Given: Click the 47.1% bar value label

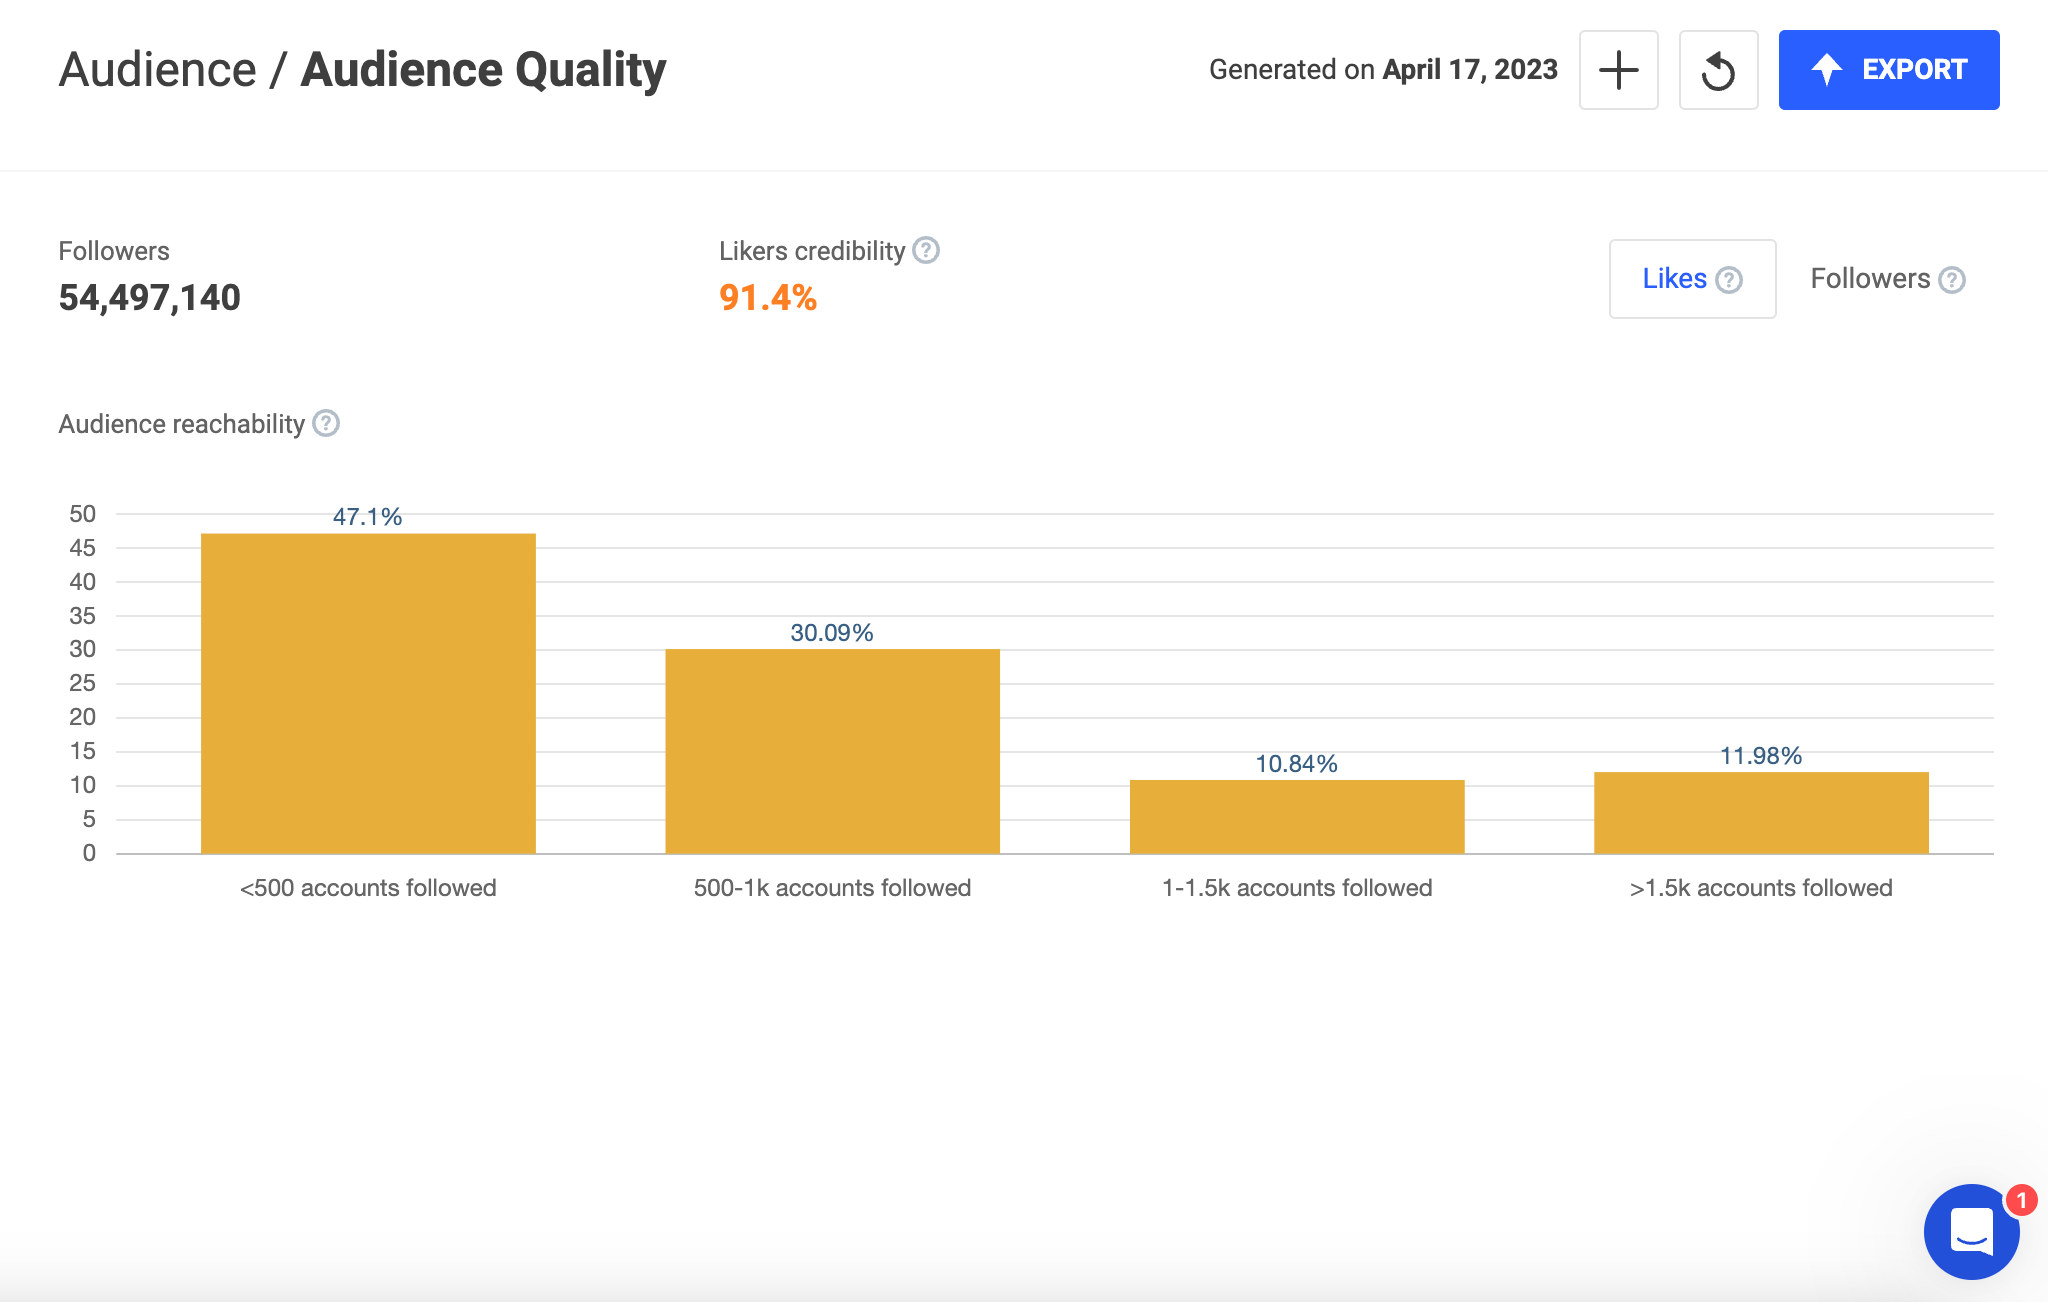Looking at the screenshot, I should point(367,517).
